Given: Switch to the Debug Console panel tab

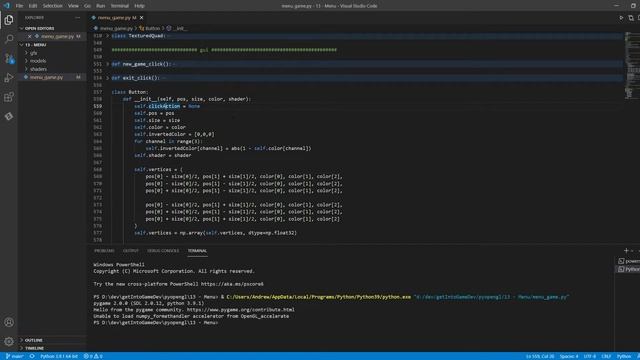Looking at the screenshot, I should 163,251.
